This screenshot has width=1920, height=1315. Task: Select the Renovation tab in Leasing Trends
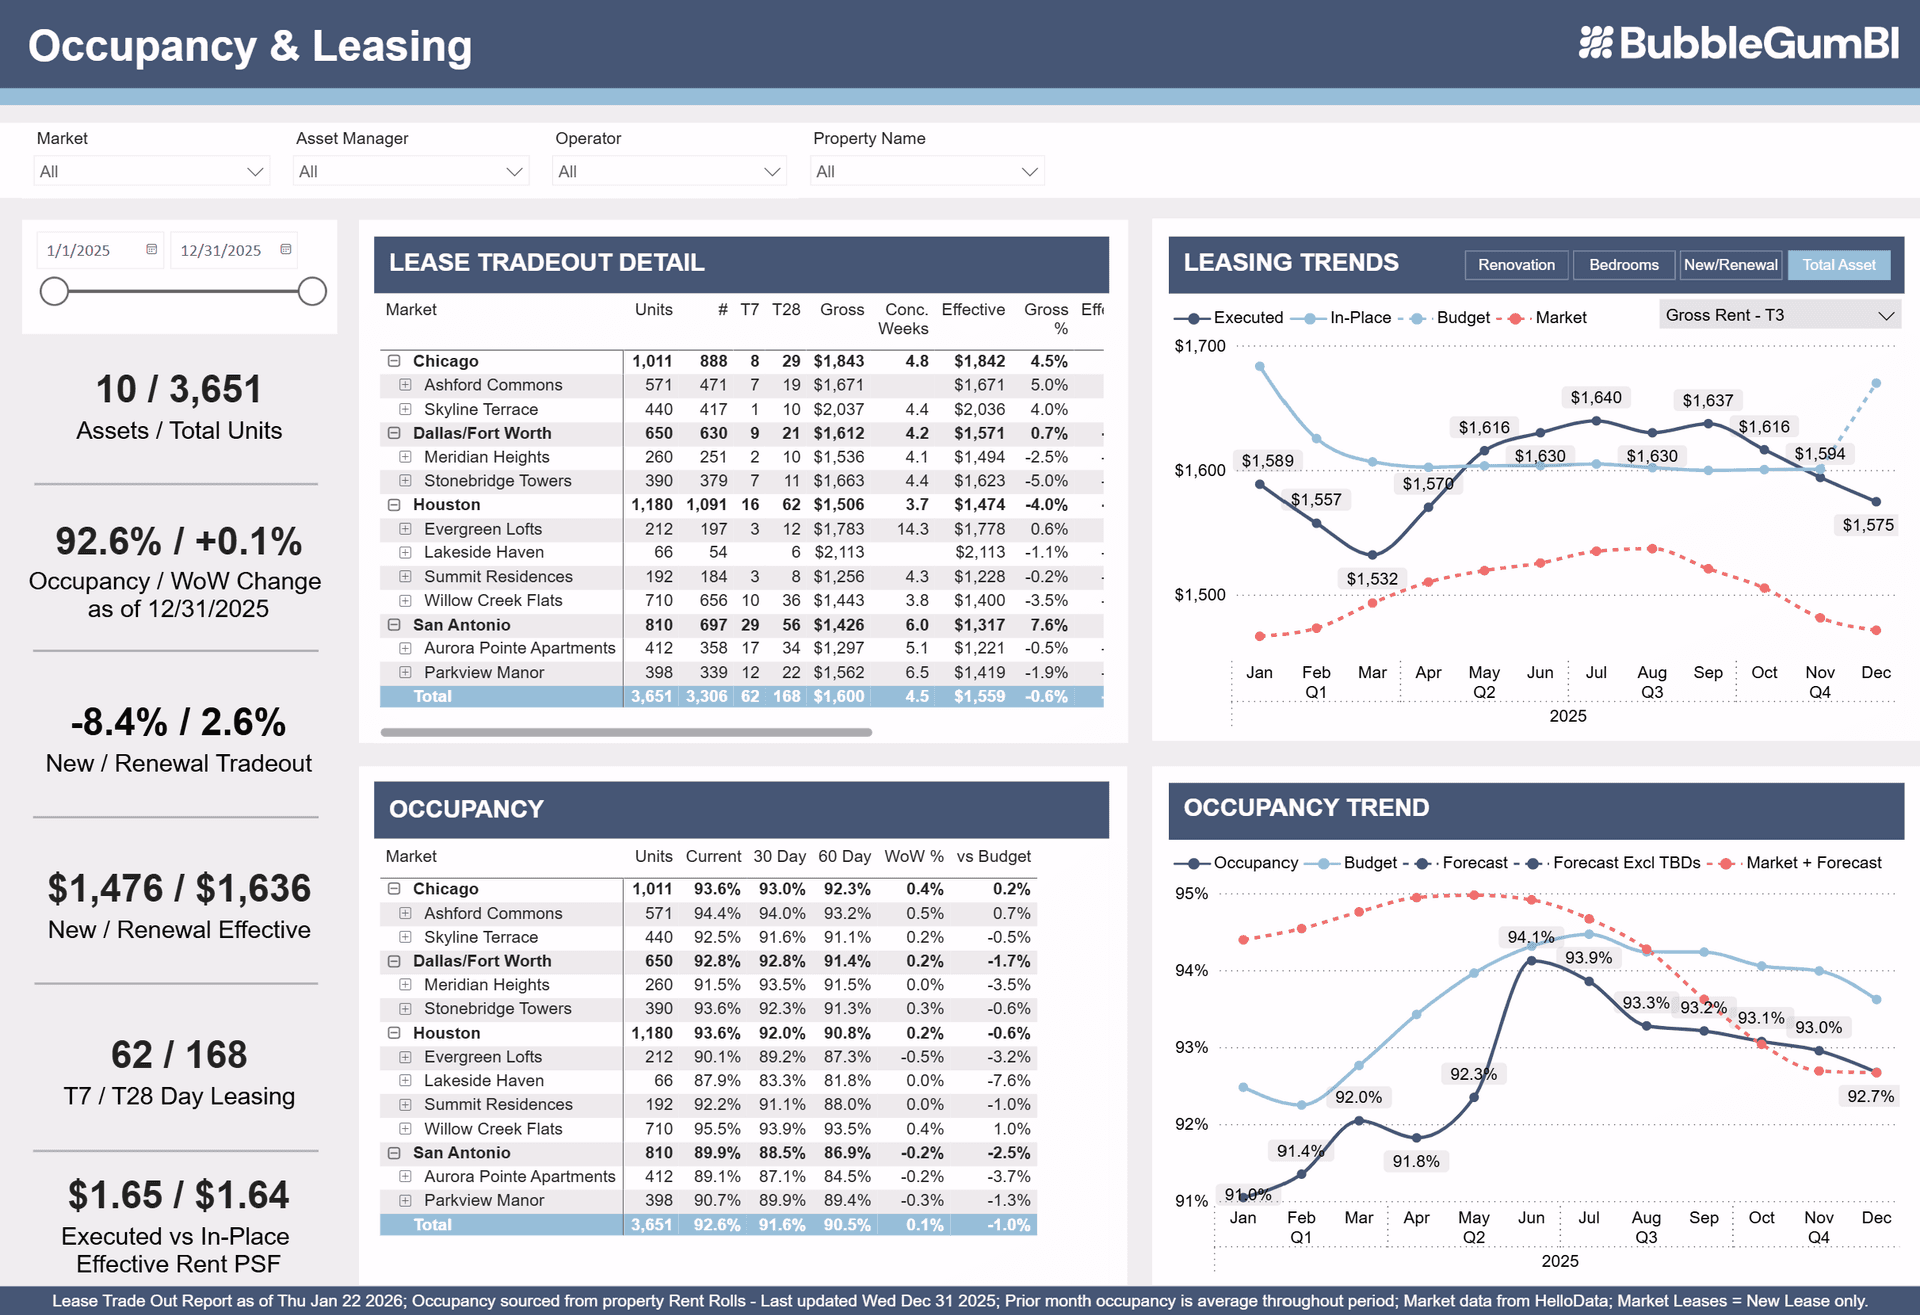tap(1516, 264)
